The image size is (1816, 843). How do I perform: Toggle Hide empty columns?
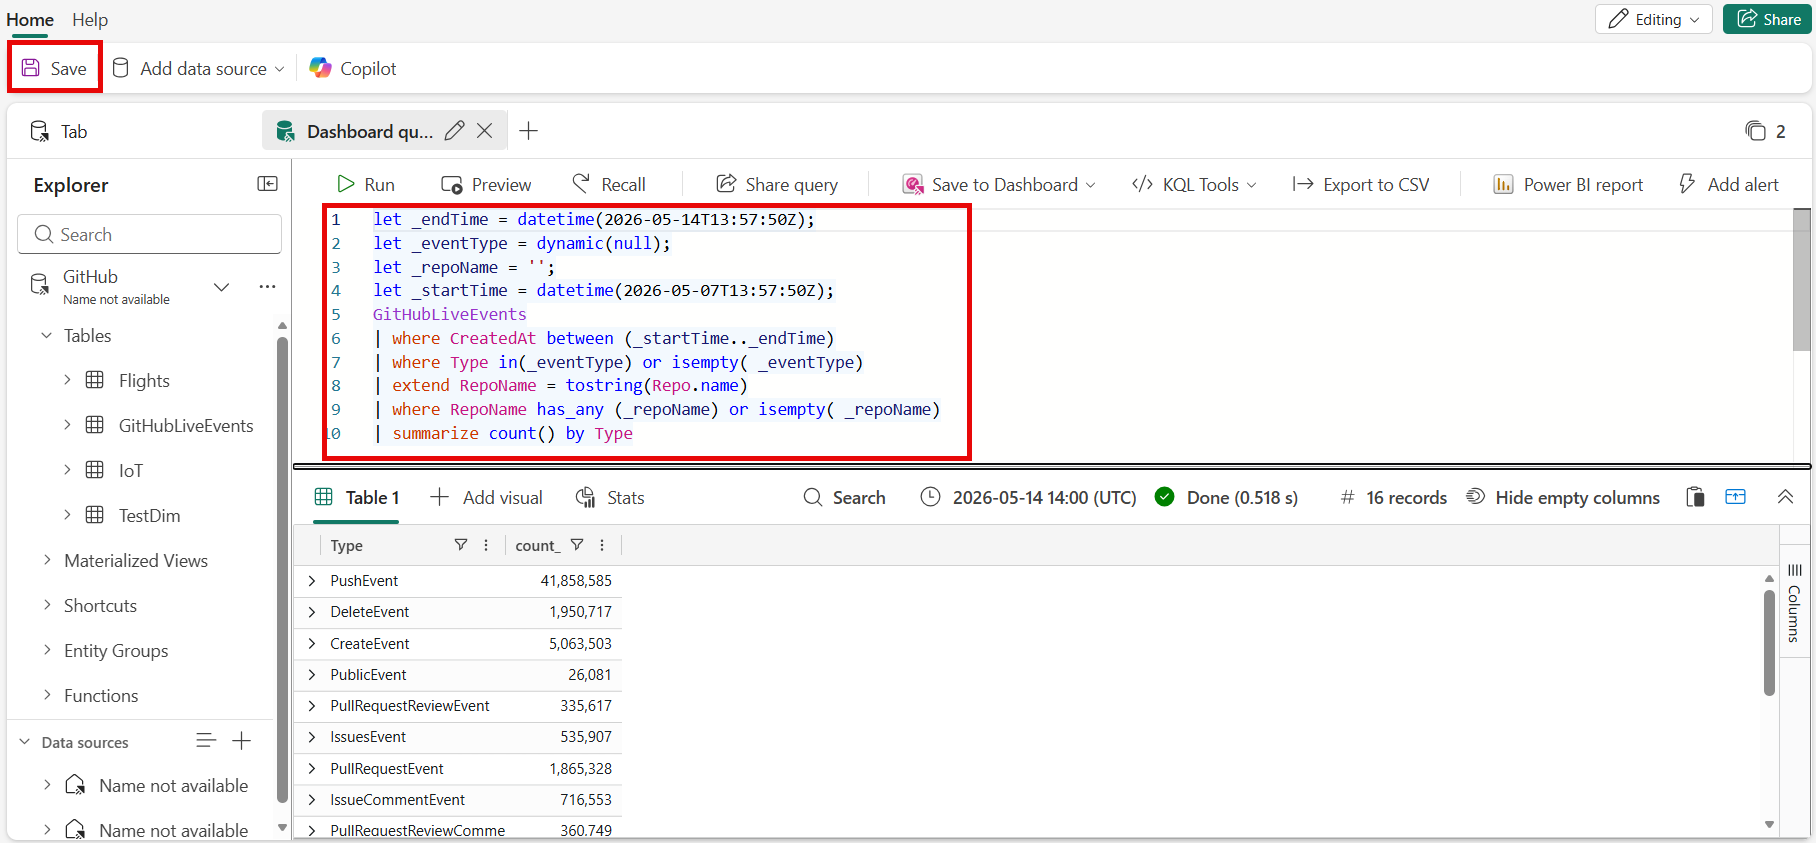[x=1563, y=497]
